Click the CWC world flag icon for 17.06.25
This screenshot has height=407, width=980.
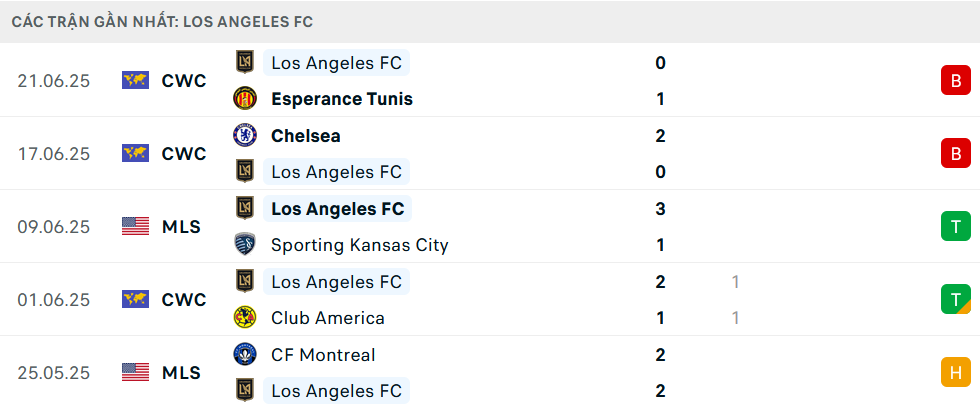[136, 153]
